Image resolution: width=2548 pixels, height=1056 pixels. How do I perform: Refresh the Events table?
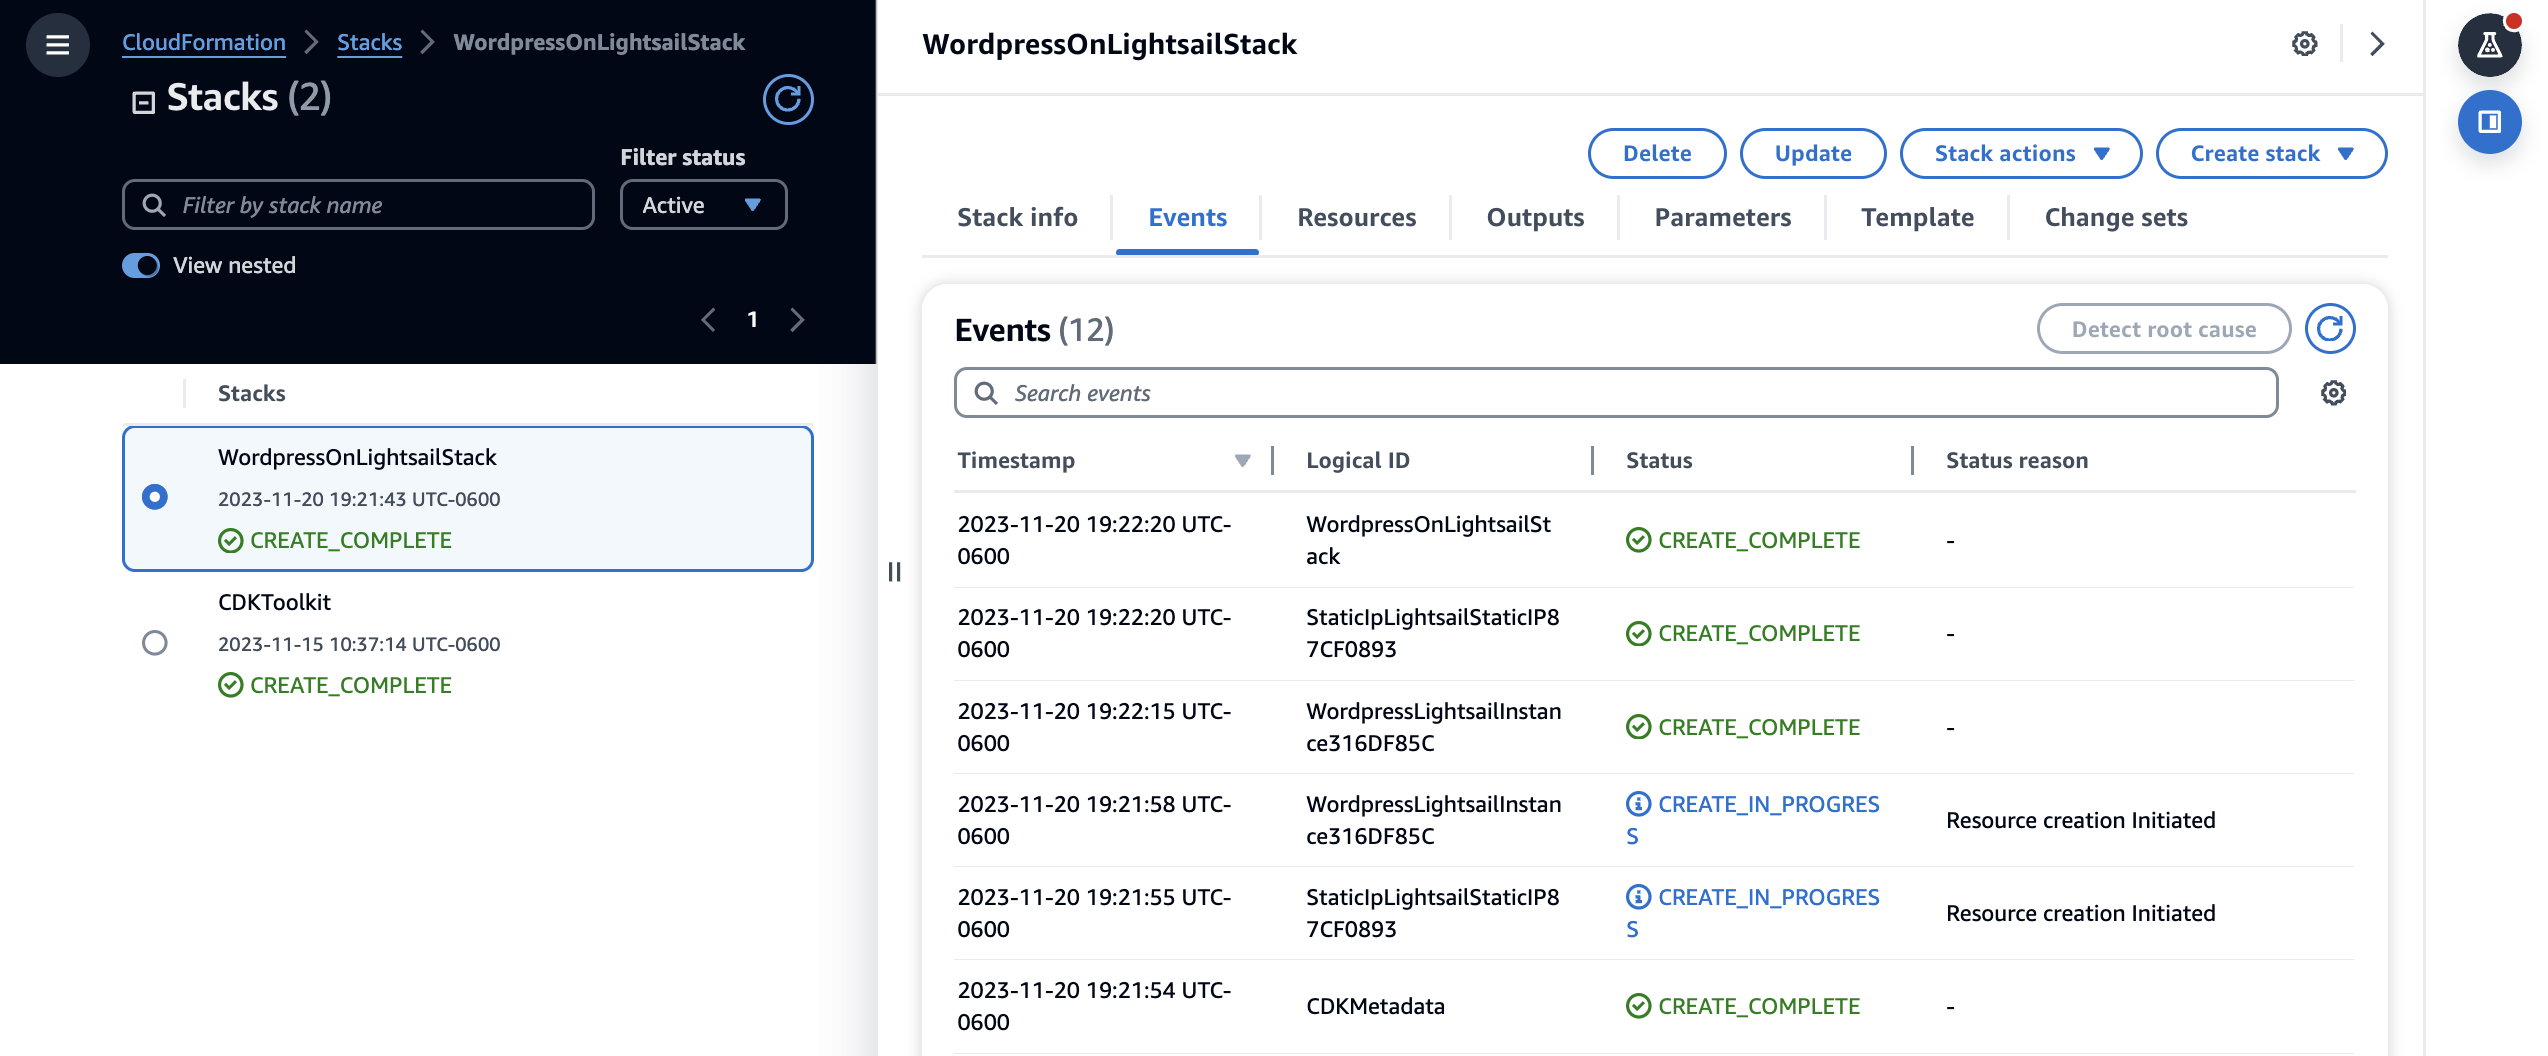[2330, 329]
